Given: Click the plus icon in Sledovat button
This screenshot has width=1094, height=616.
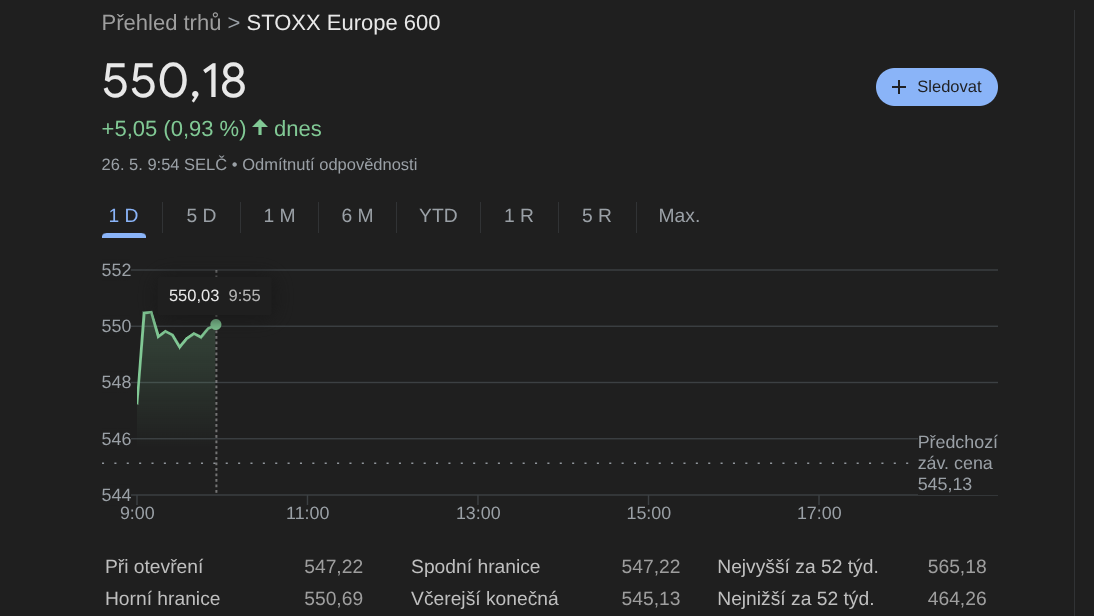Looking at the screenshot, I should (x=899, y=87).
